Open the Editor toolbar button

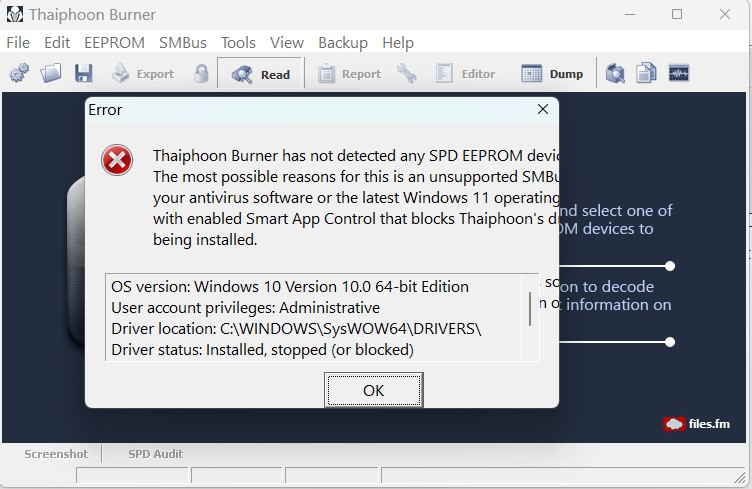pos(466,74)
